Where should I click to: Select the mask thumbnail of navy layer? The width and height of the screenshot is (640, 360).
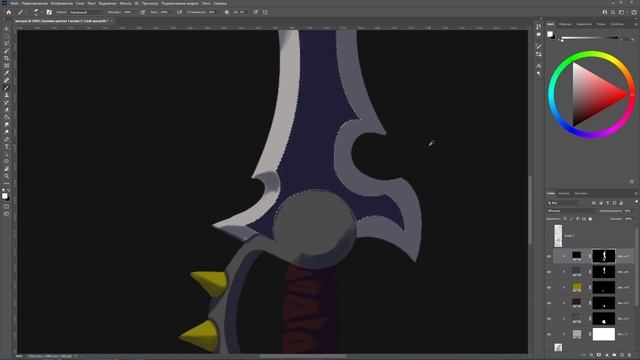click(603, 256)
